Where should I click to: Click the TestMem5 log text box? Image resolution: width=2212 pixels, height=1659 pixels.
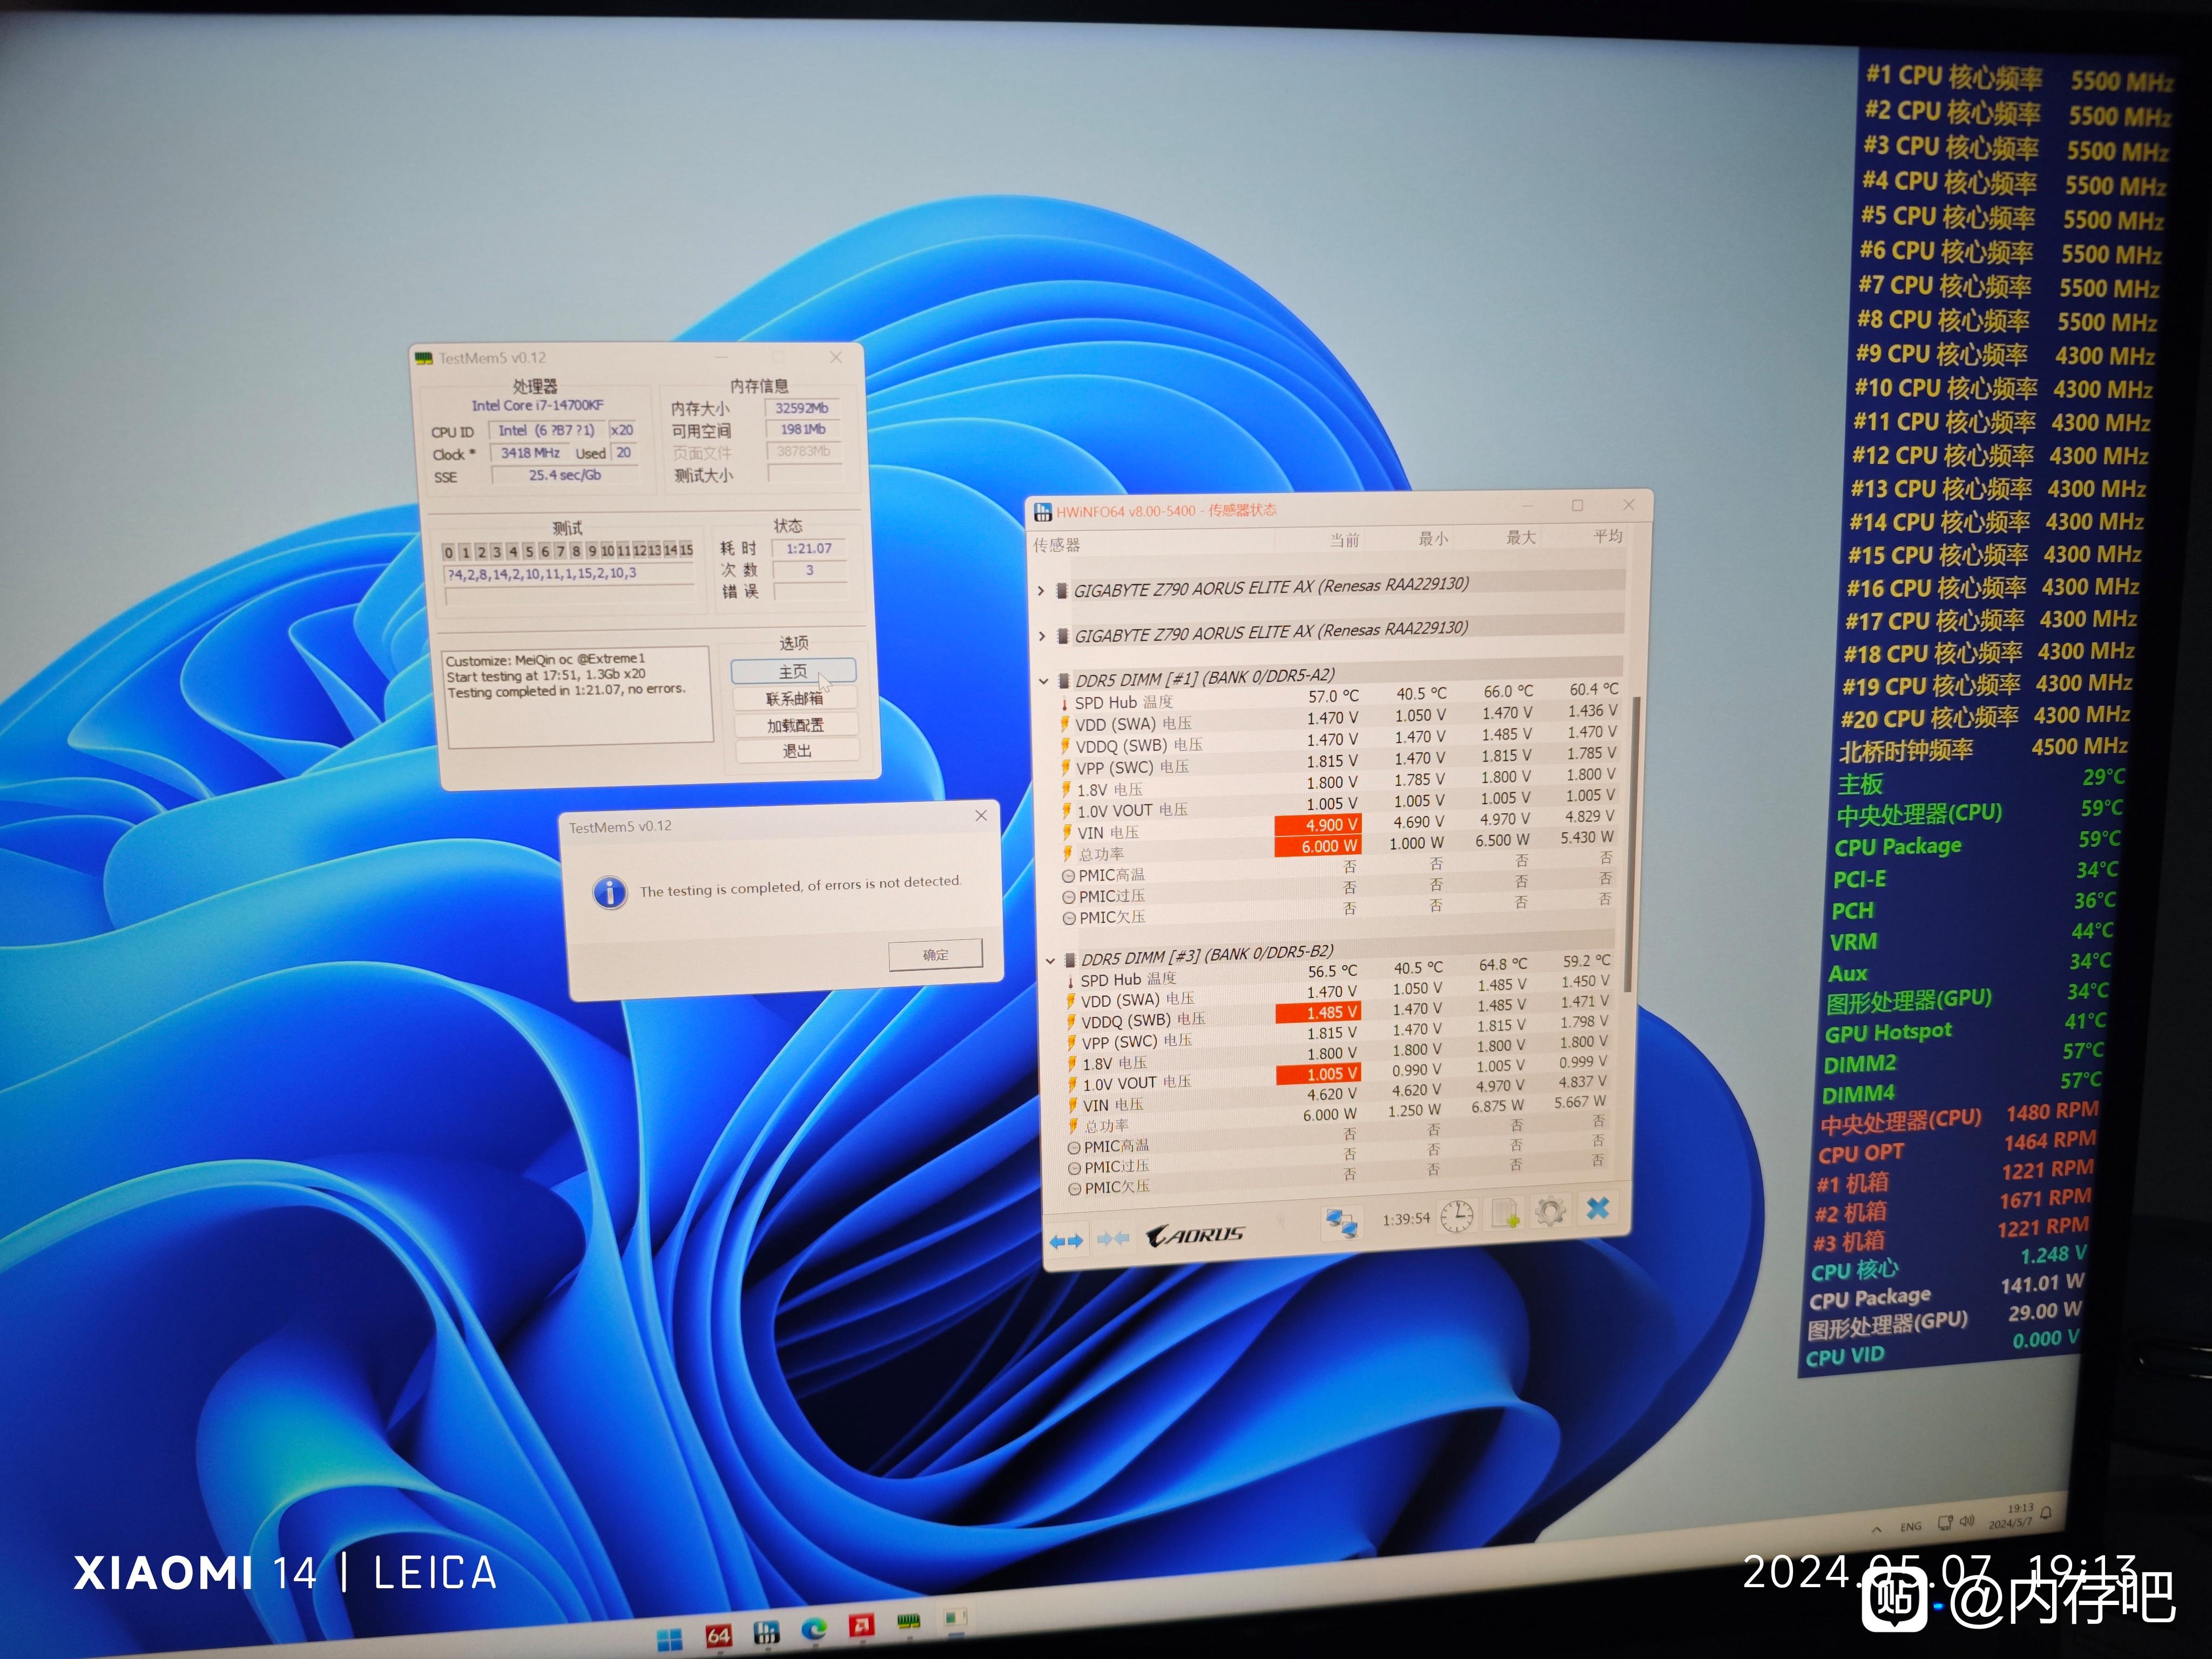[578, 696]
